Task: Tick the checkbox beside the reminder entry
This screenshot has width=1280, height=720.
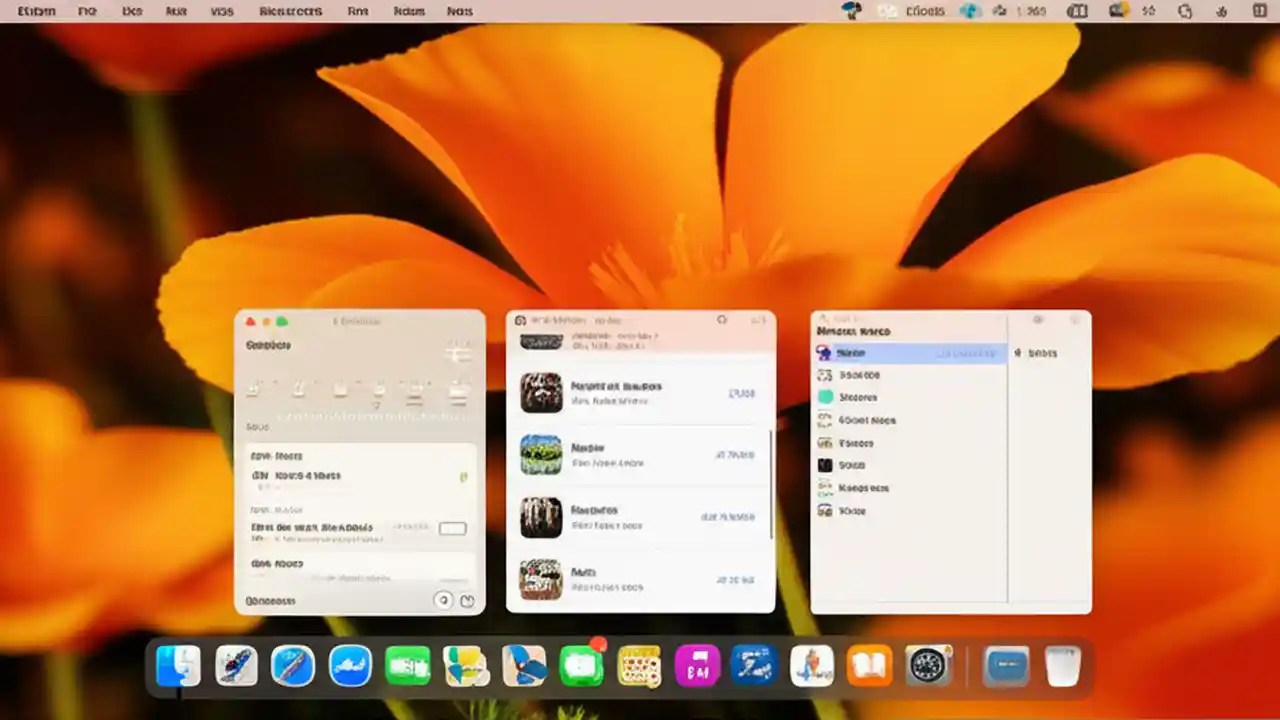Action: click(452, 529)
